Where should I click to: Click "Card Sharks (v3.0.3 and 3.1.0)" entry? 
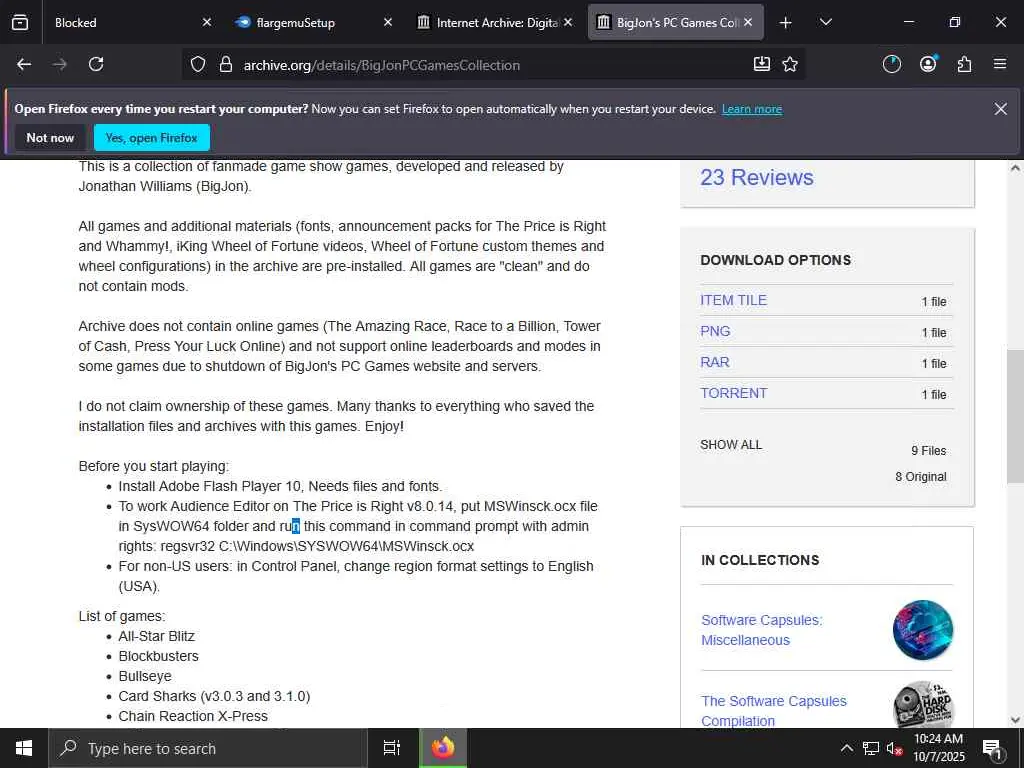point(214,696)
